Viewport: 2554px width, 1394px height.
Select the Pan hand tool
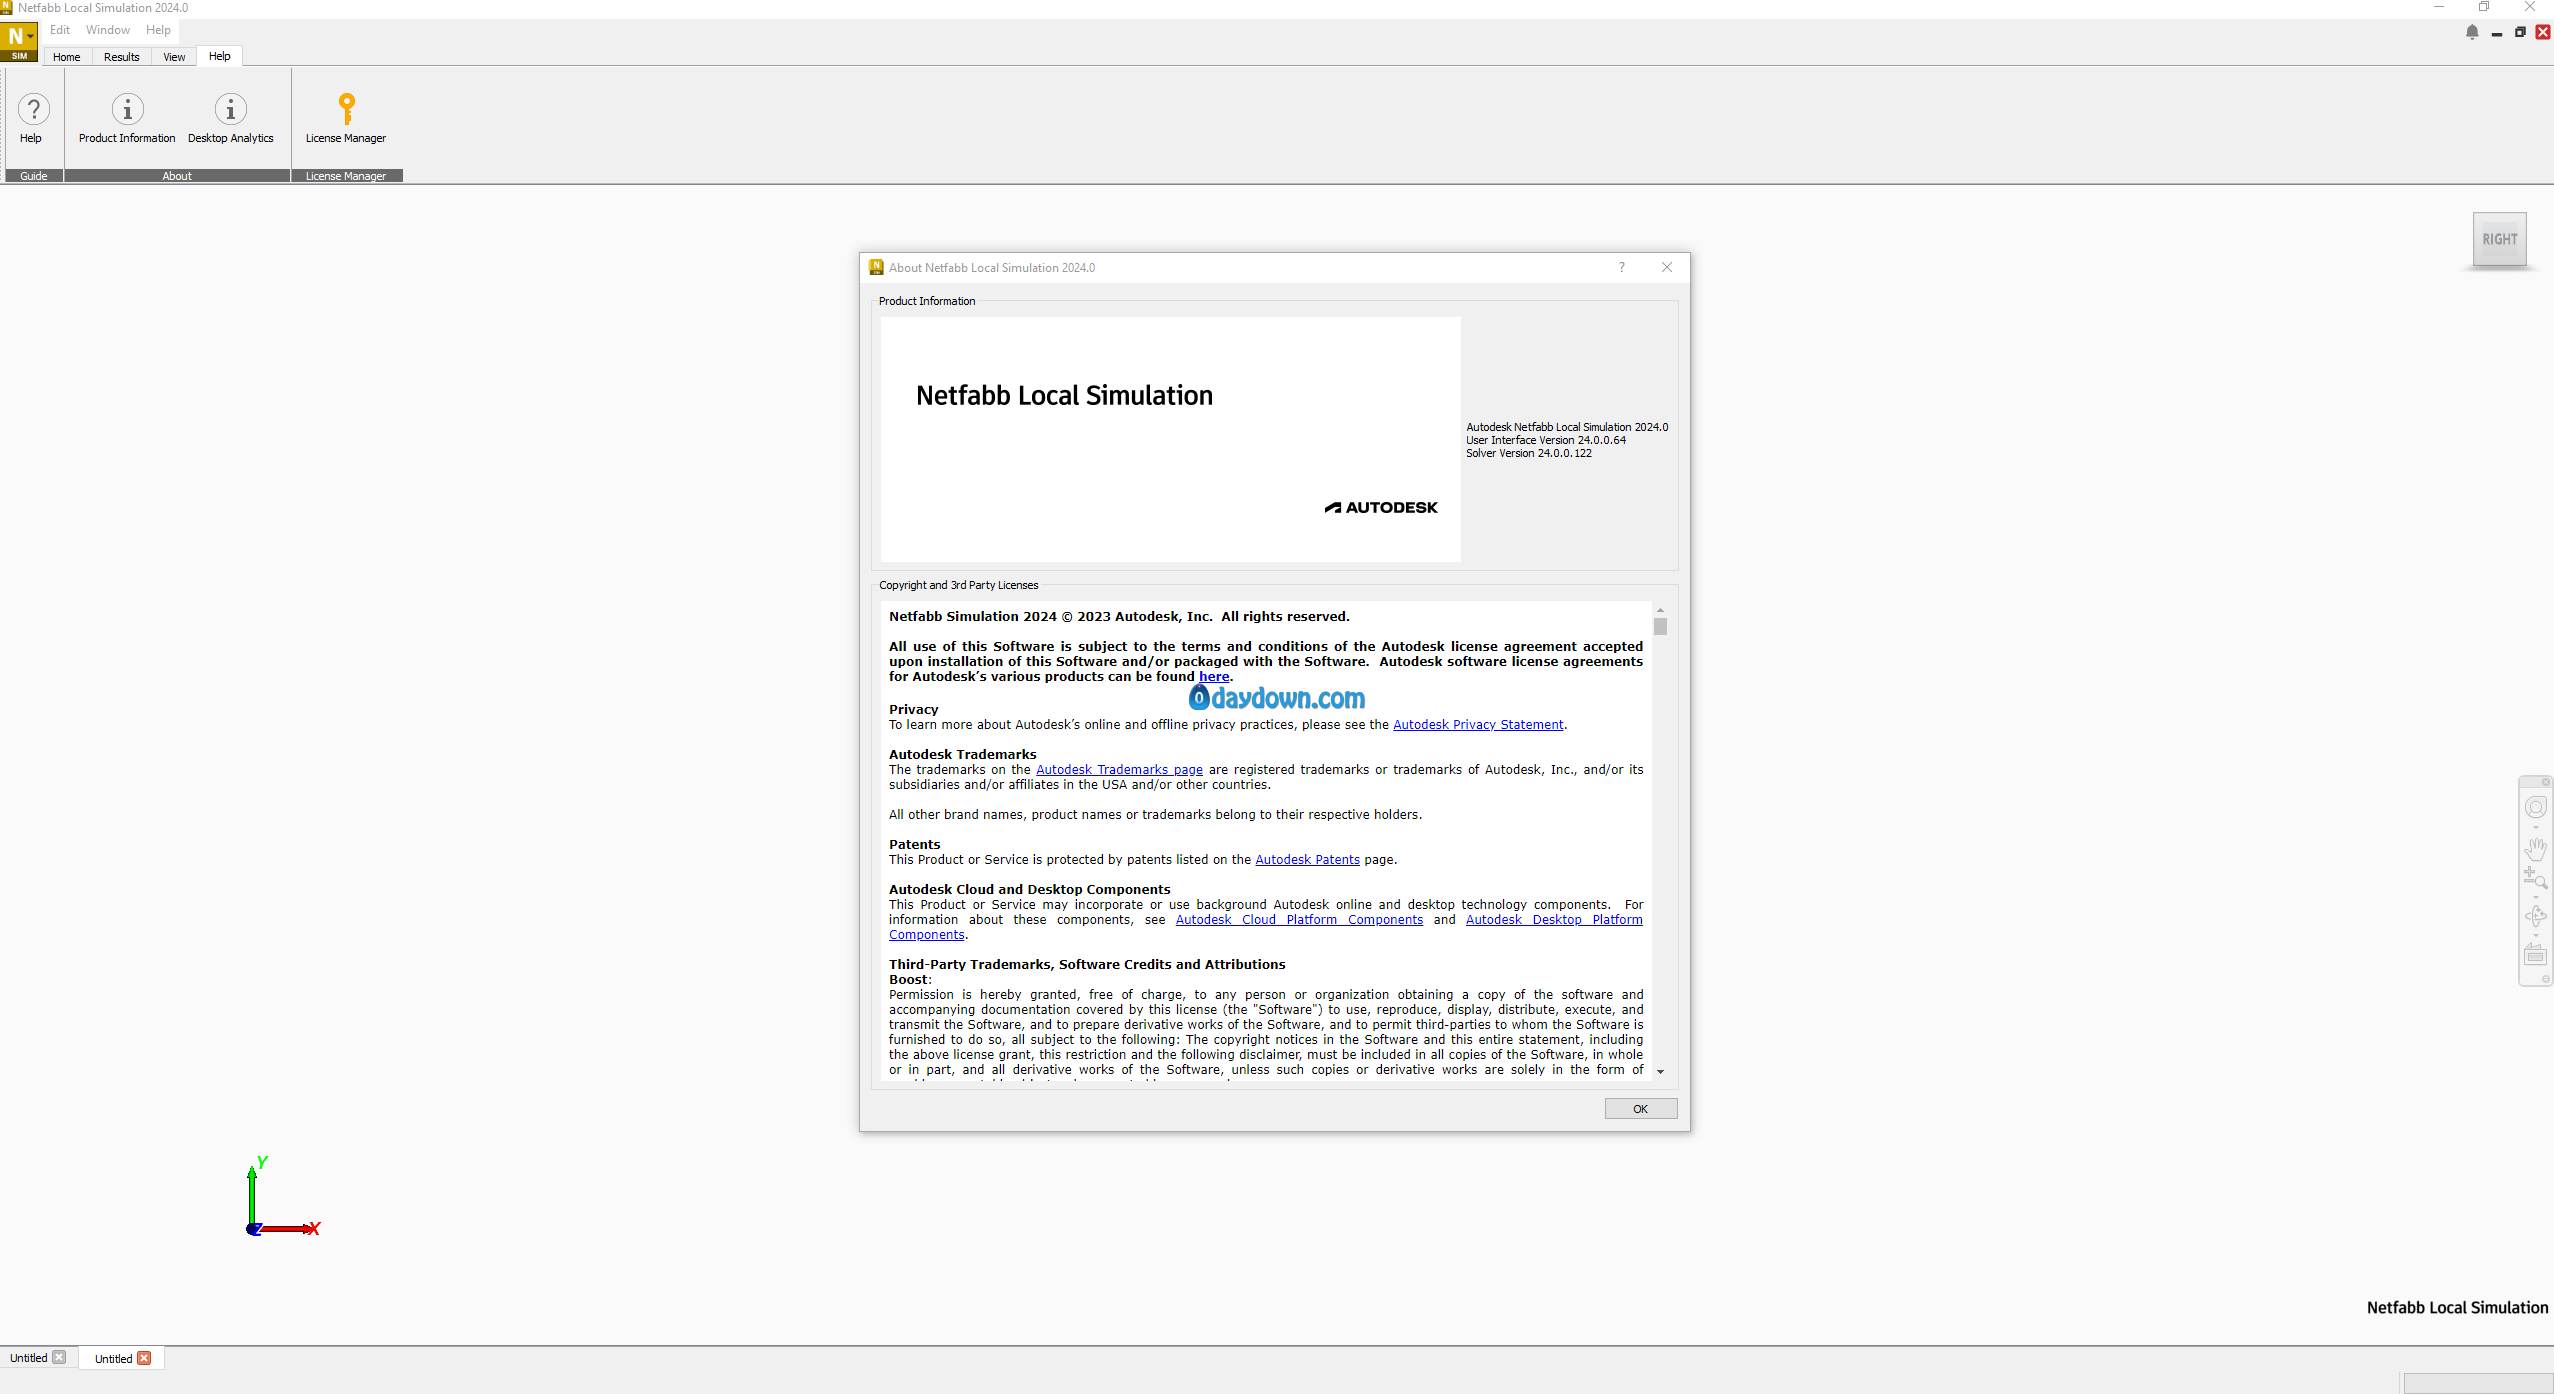[x=2535, y=849]
